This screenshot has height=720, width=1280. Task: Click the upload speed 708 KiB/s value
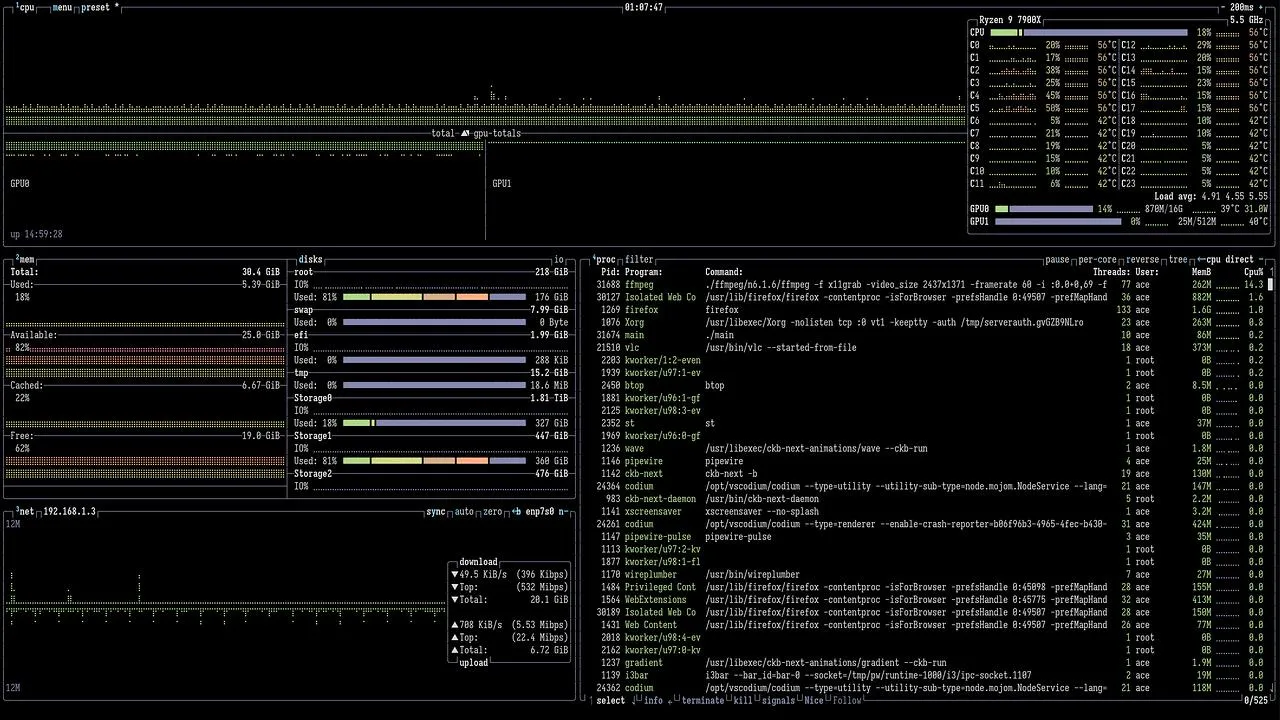pyautogui.click(x=483, y=624)
